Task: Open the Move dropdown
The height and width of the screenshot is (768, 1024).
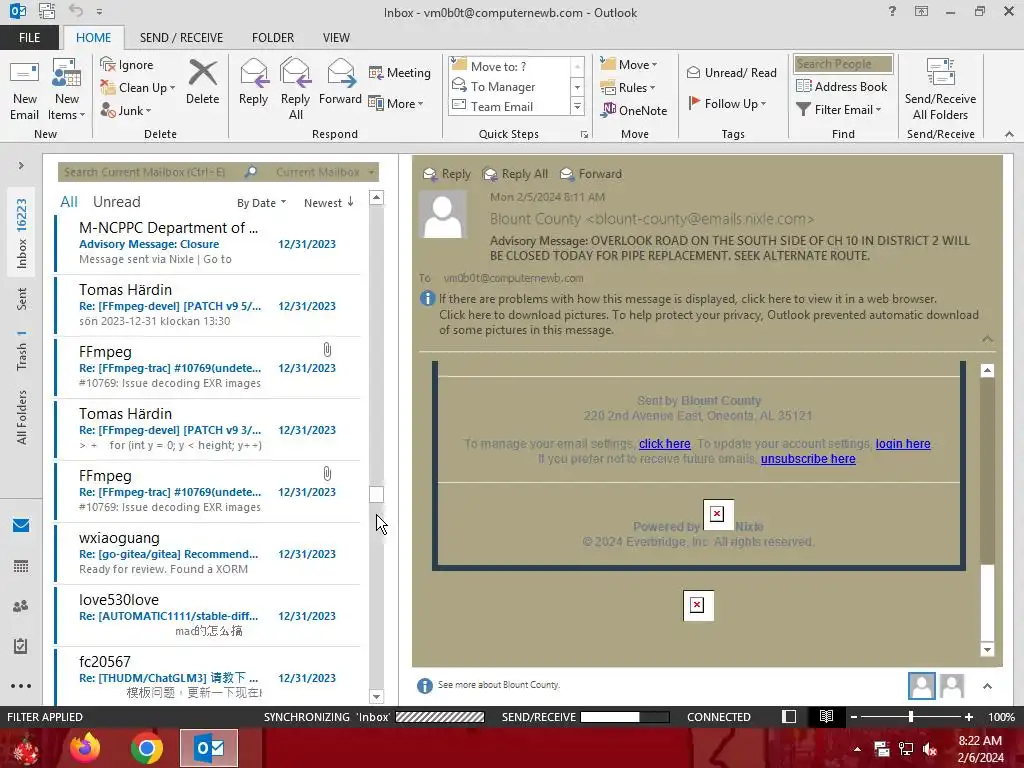Action: coord(629,64)
